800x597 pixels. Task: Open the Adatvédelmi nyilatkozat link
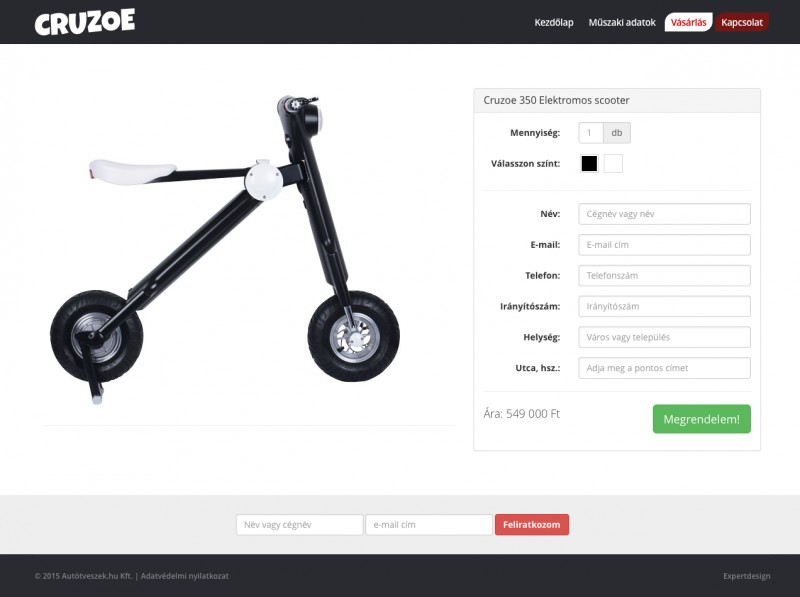185,576
